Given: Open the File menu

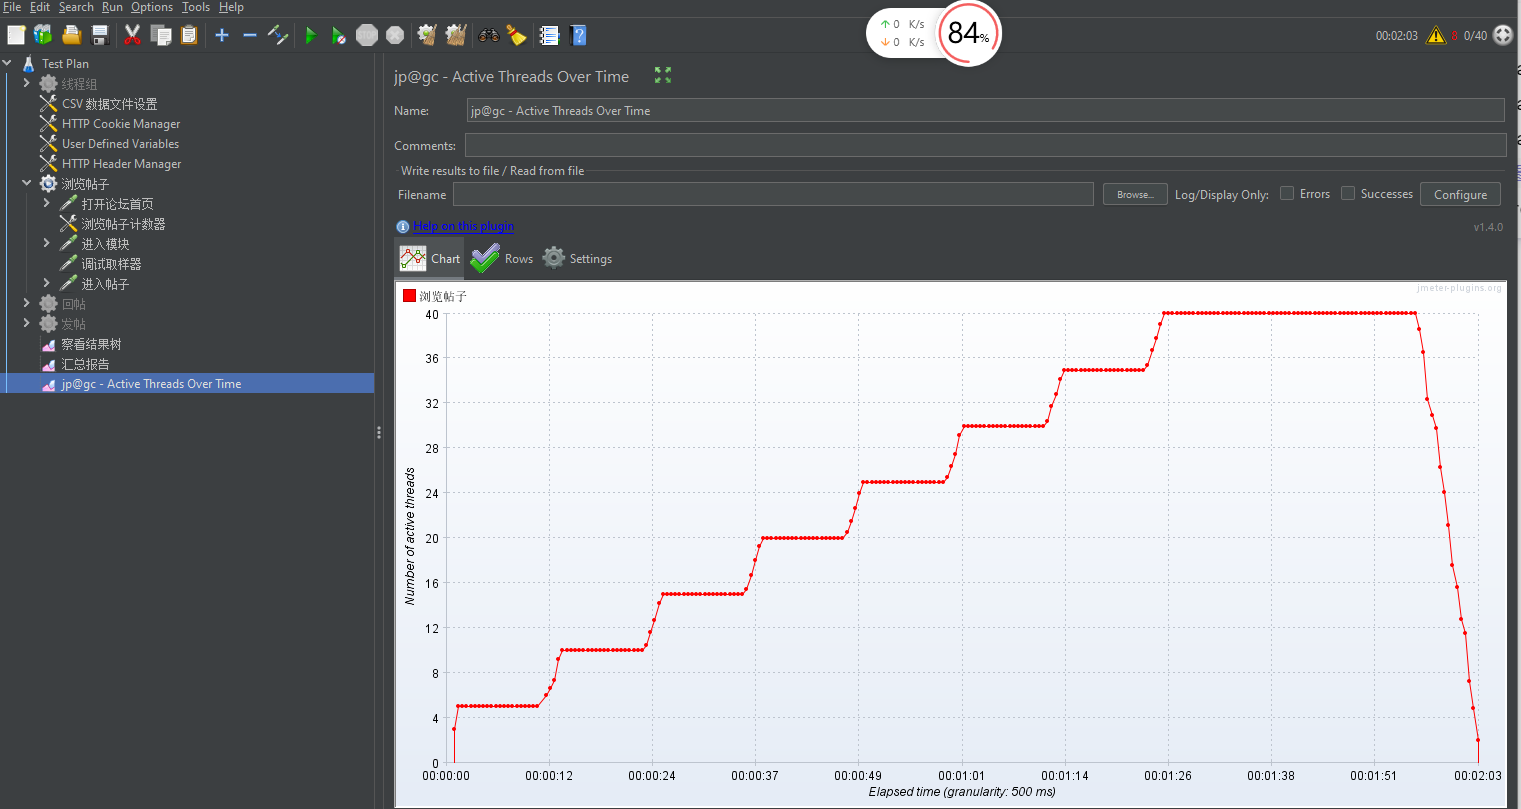Looking at the screenshot, I should point(12,7).
